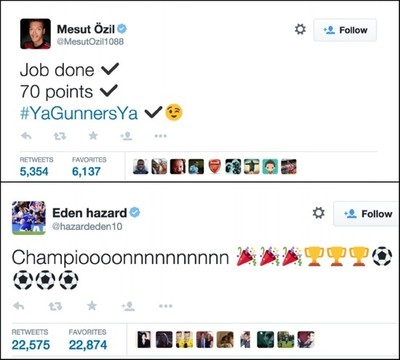The image size is (400, 360).
Task: Retweet Mesut Özil's Job done tweet
Action: click(x=60, y=136)
